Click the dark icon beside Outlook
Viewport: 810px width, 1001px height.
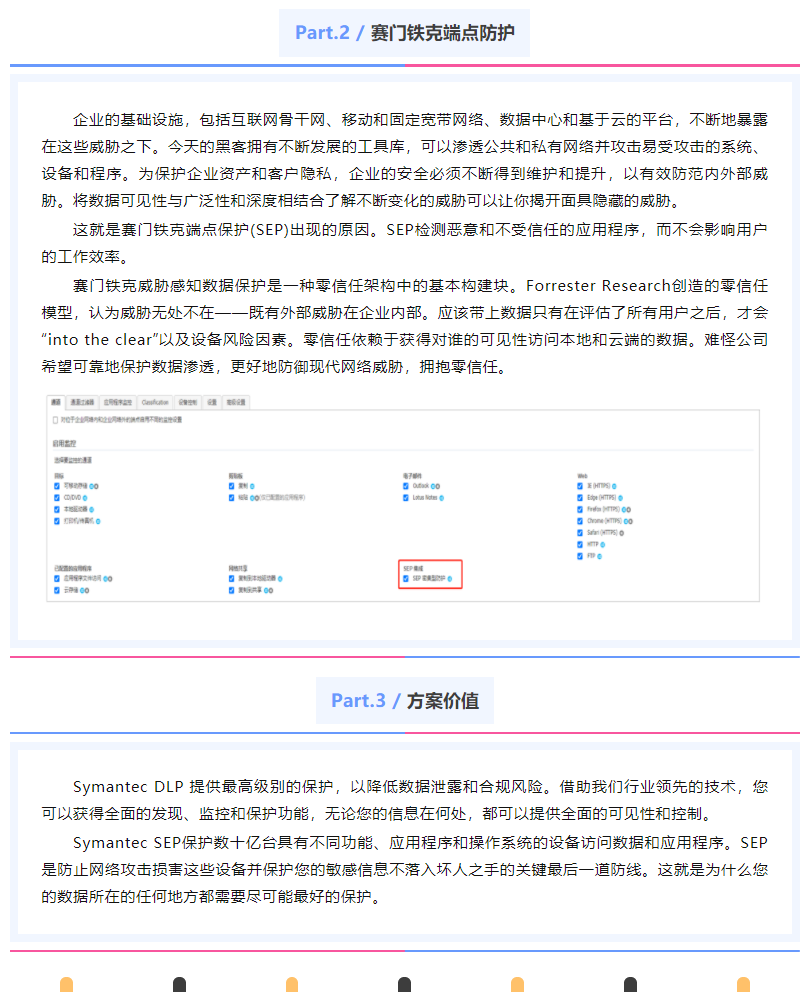click(437, 486)
